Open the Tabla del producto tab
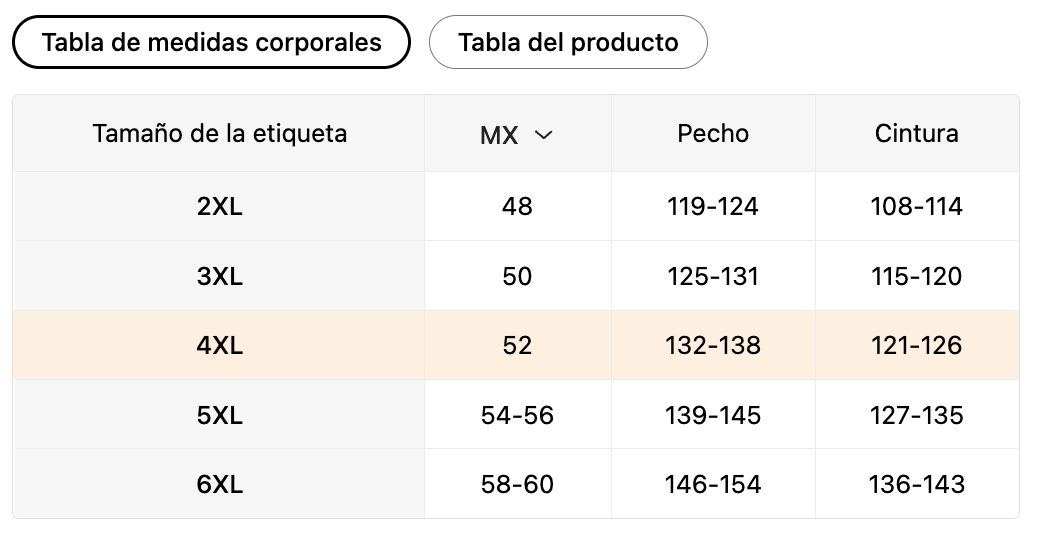The width and height of the screenshot is (1038, 546). point(568,42)
